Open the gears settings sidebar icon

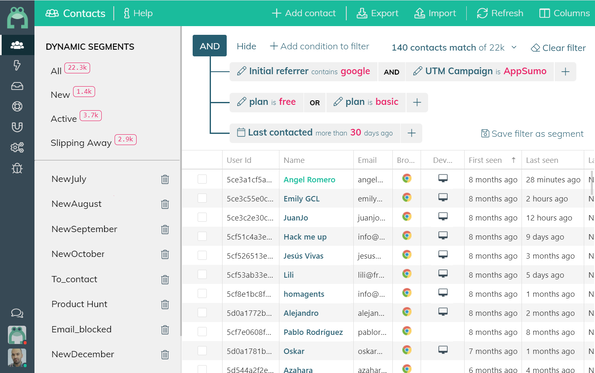(17, 147)
